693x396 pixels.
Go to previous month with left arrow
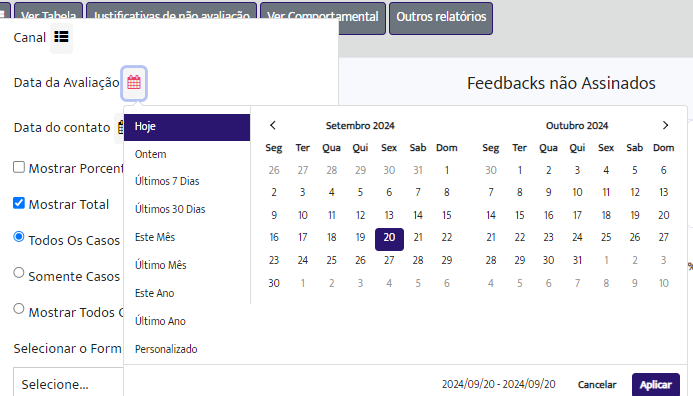click(273, 126)
